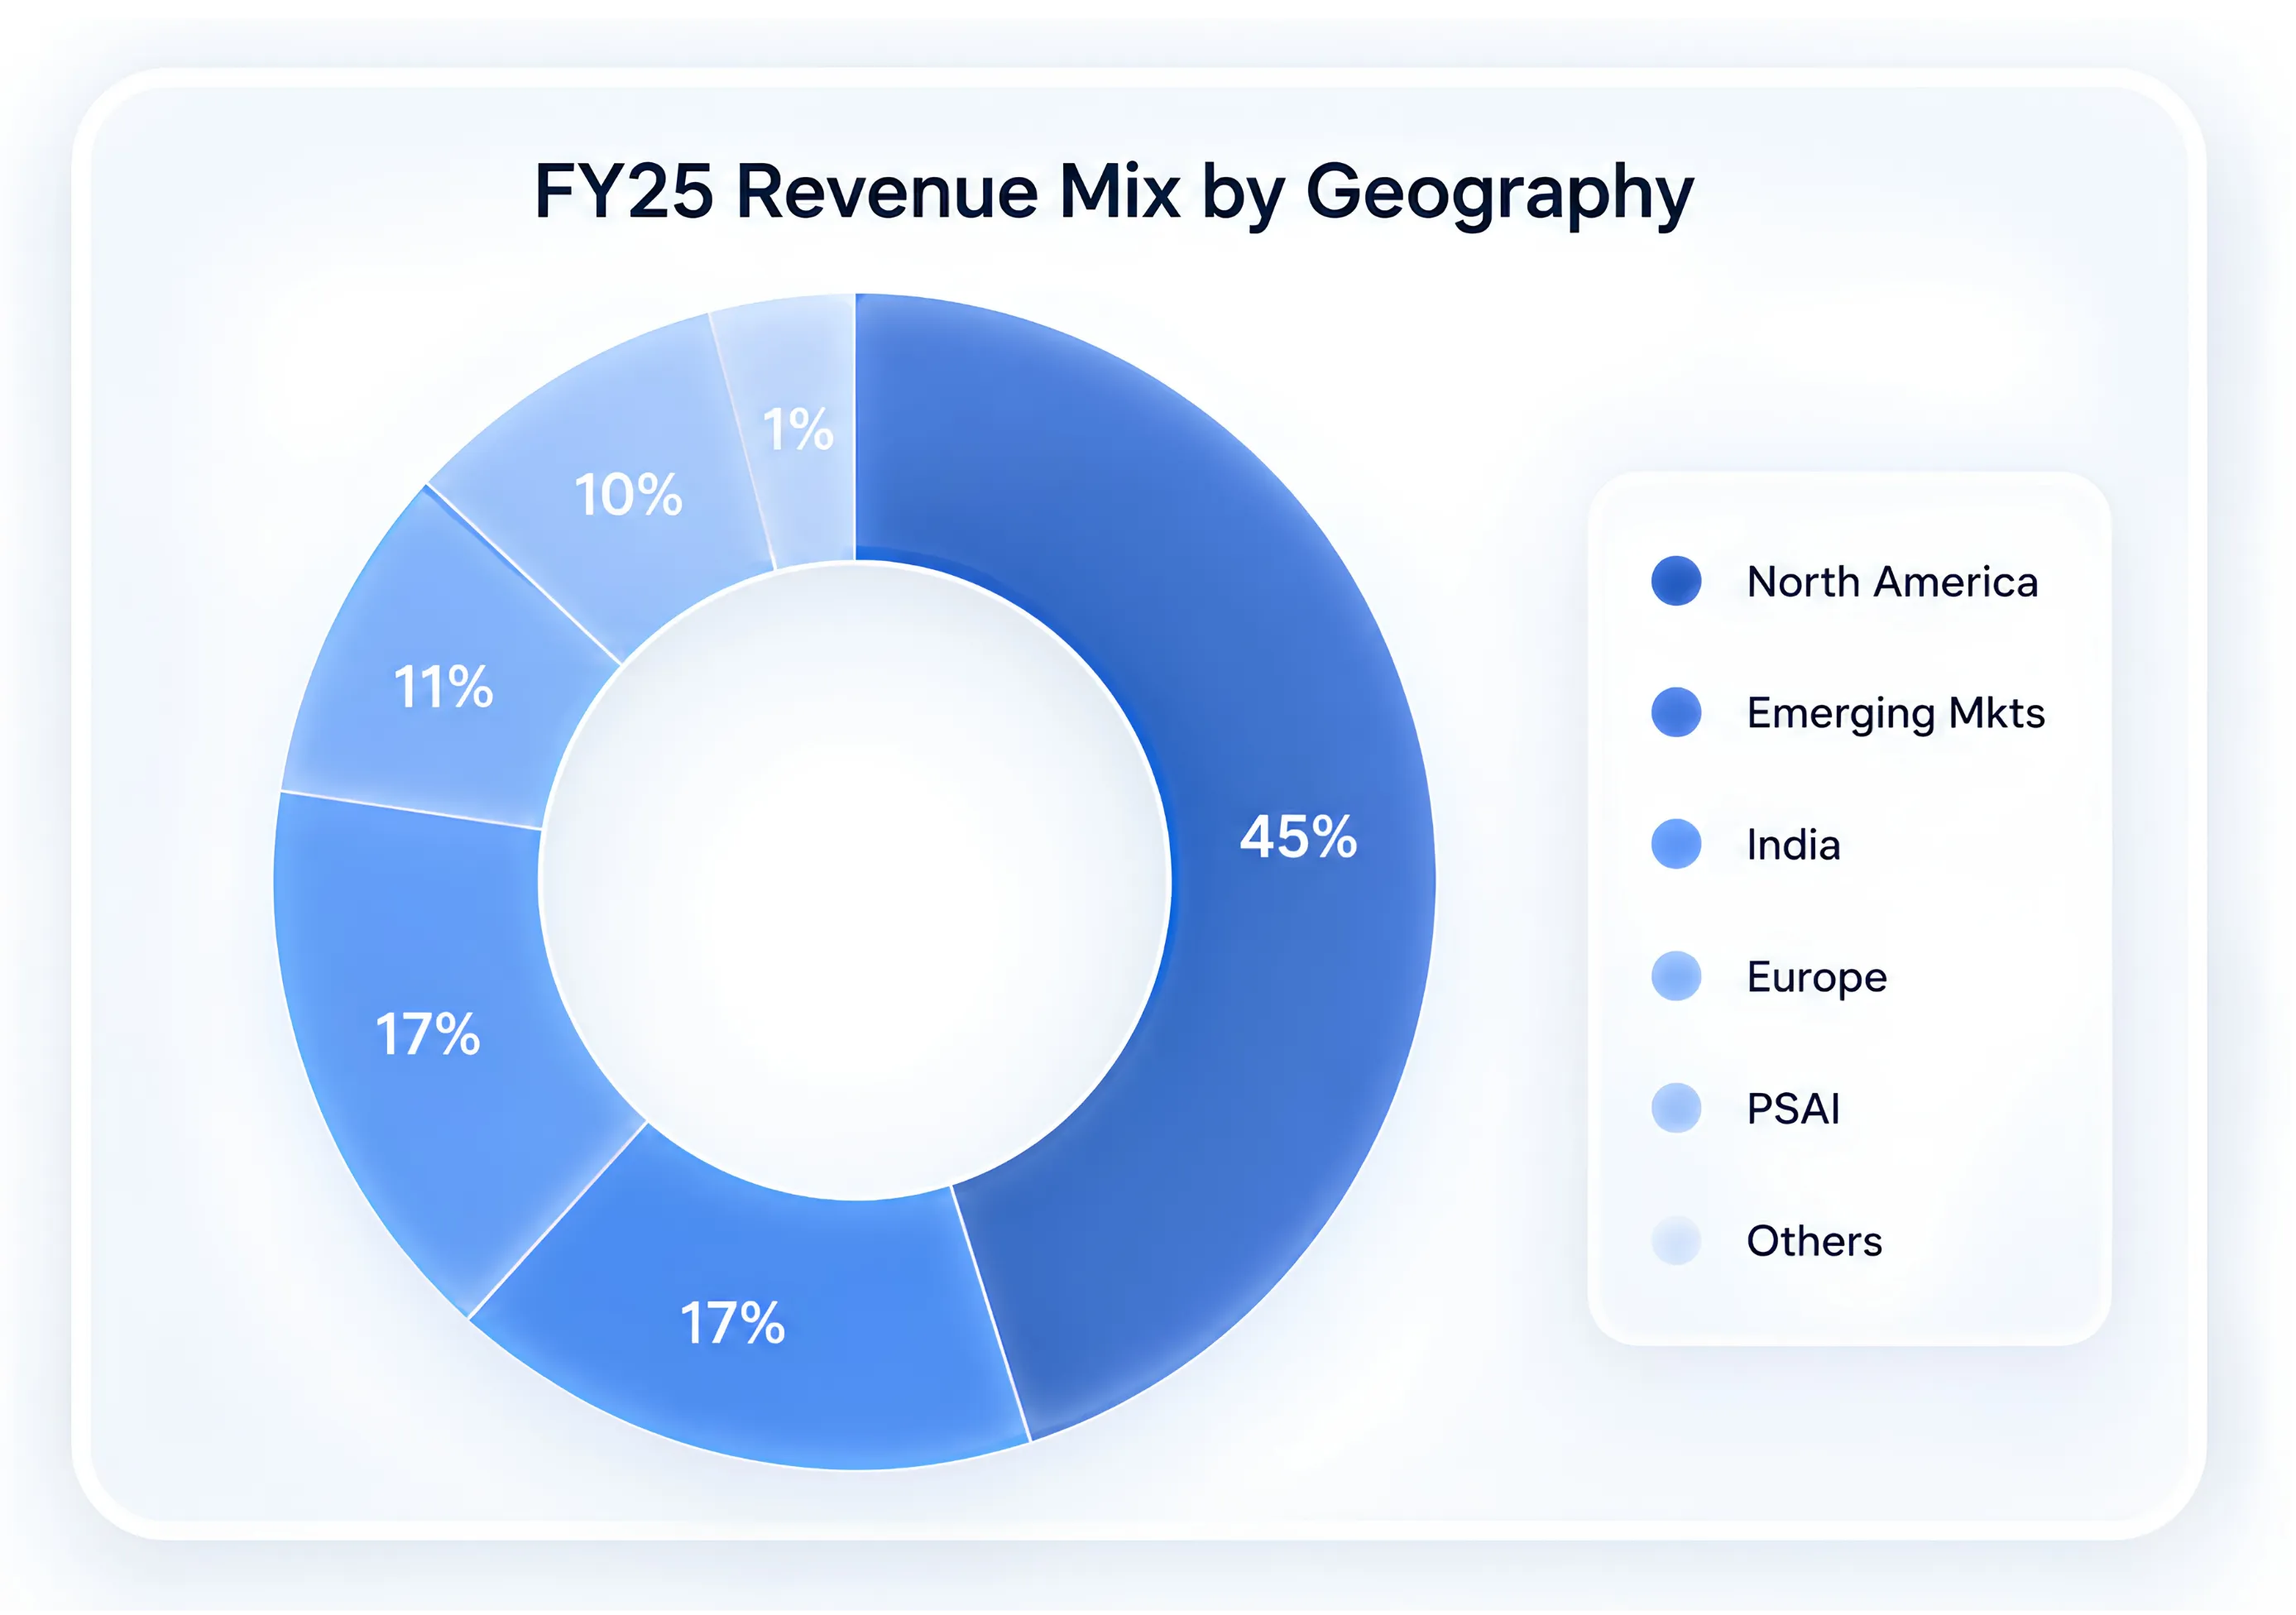Select the Europe legend label

pyautogui.click(x=1816, y=979)
